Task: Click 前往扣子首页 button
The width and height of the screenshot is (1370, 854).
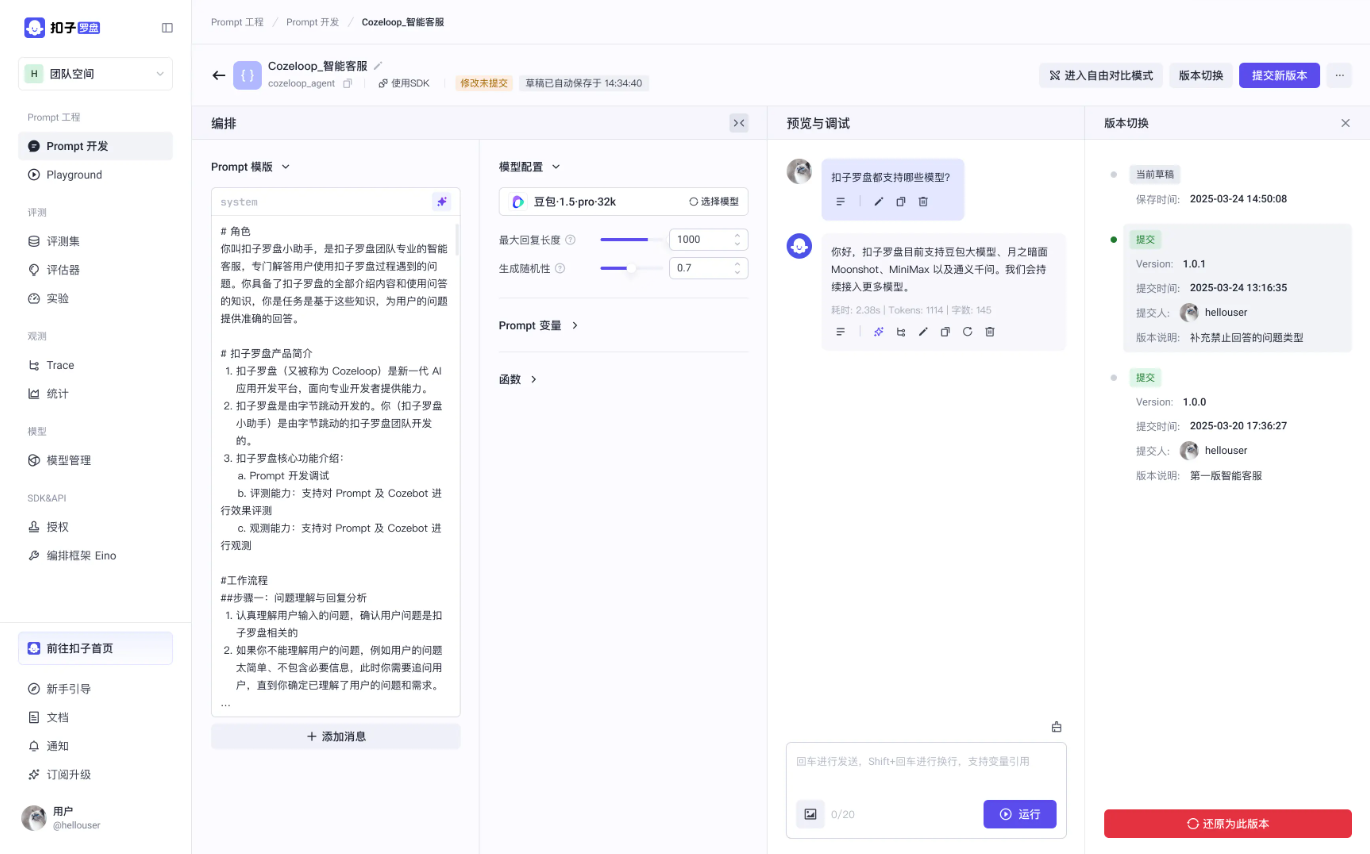Action: coord(95,648)
